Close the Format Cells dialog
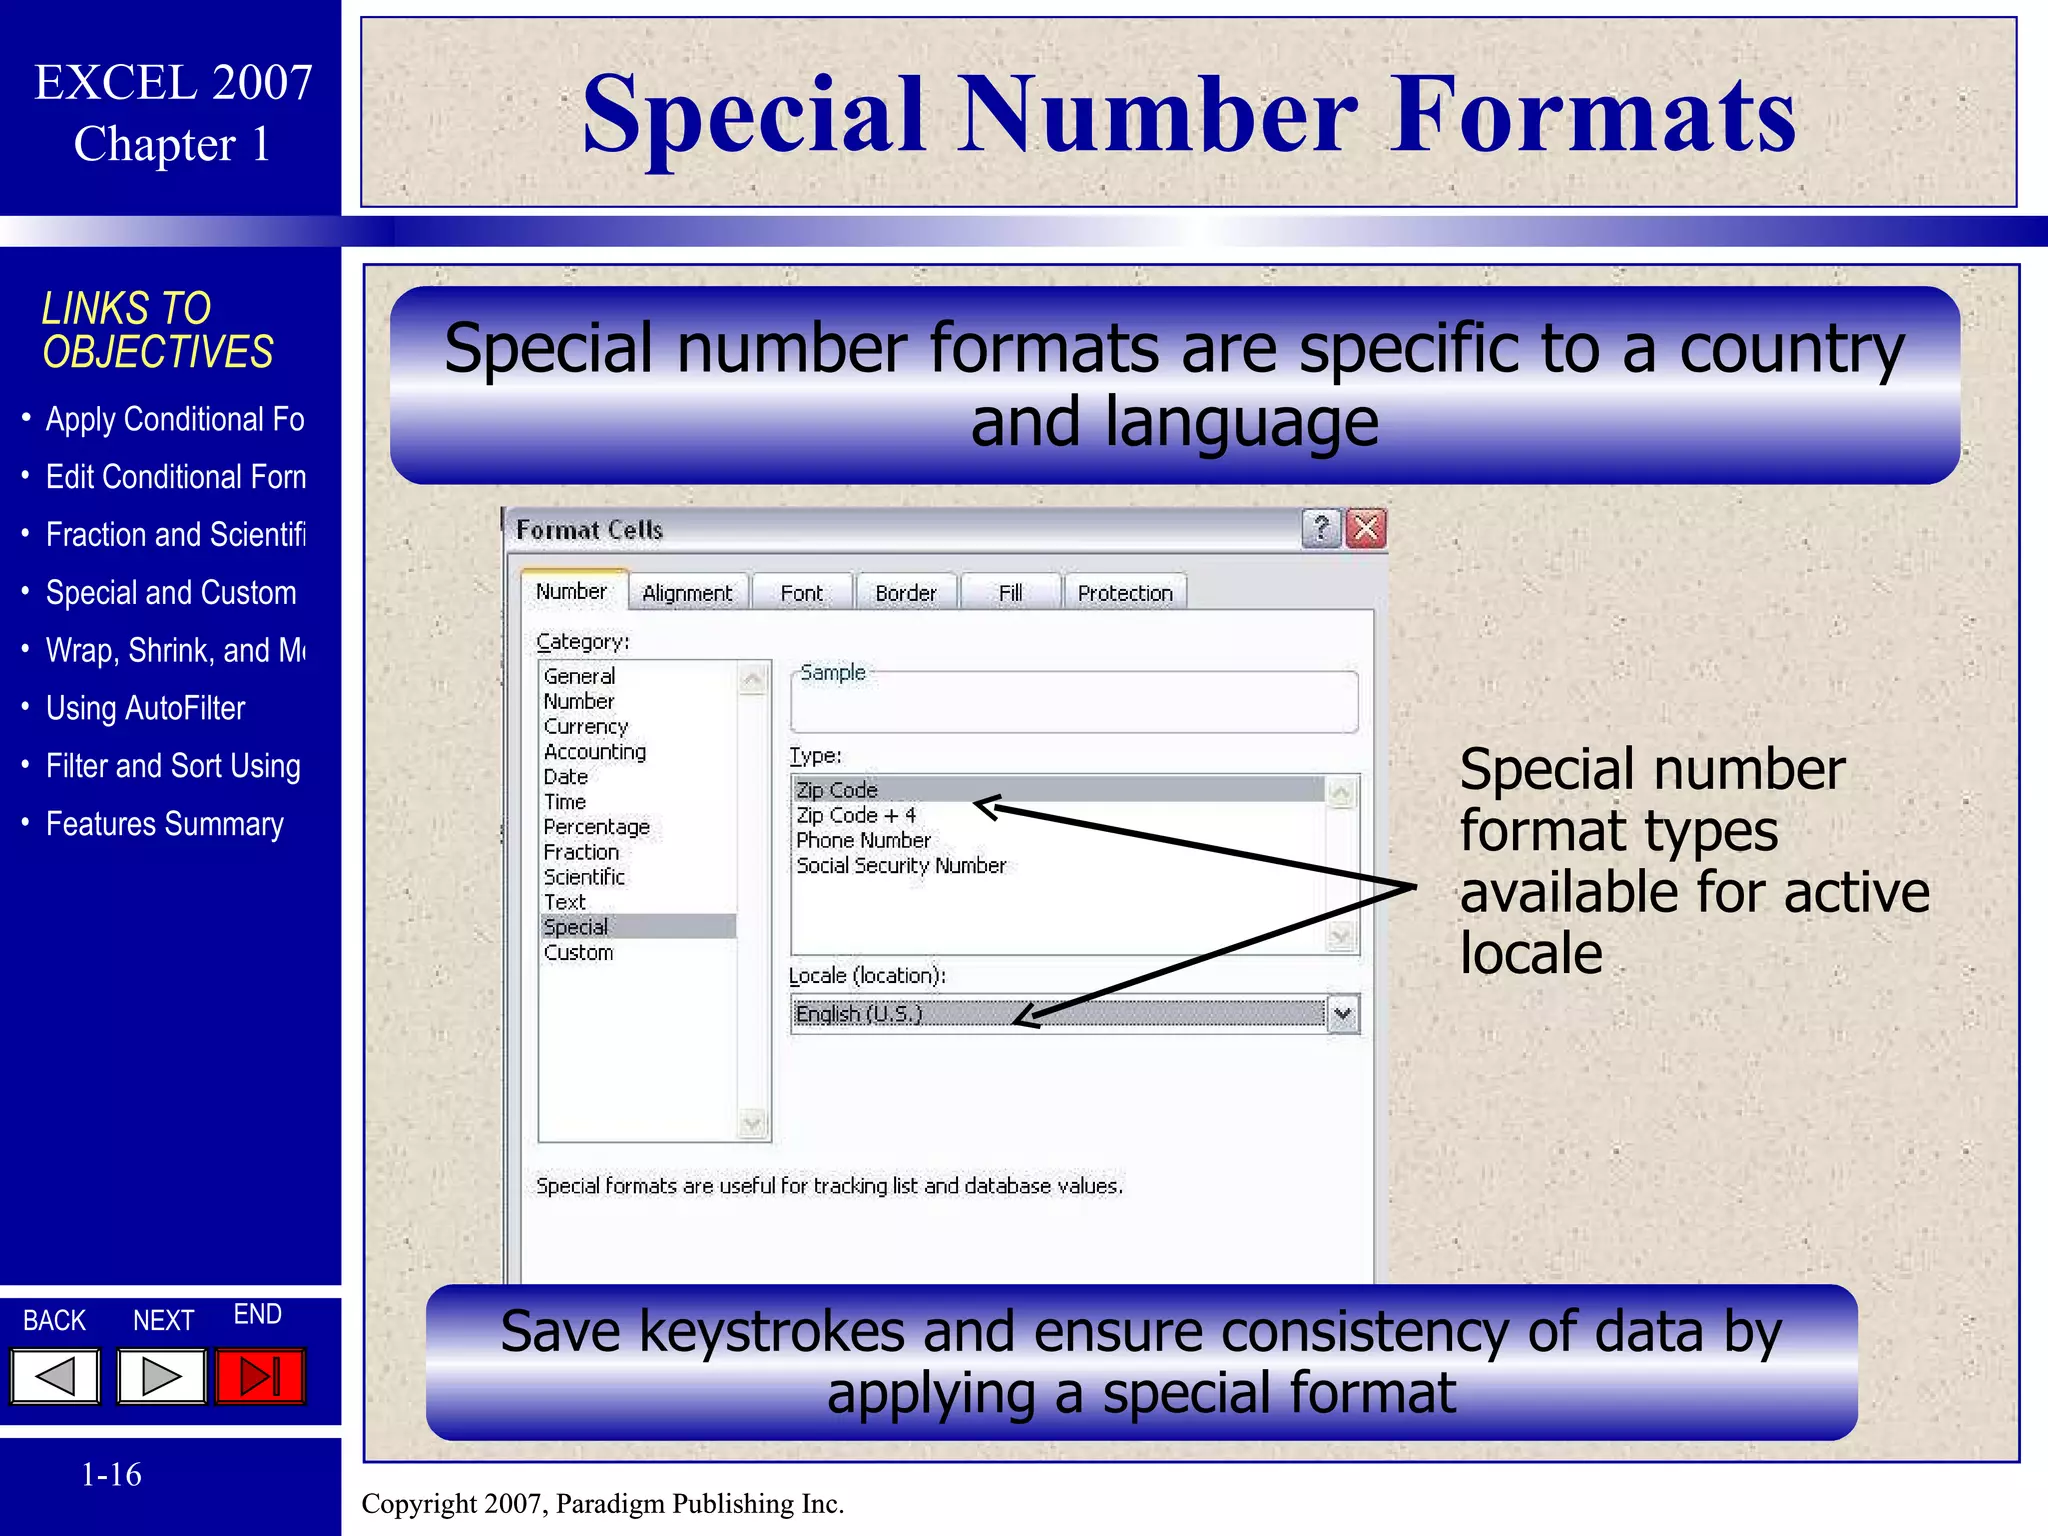The width and height of the screenshot is (2048, 1536). pyautogui.click(x=1366, y=528)
